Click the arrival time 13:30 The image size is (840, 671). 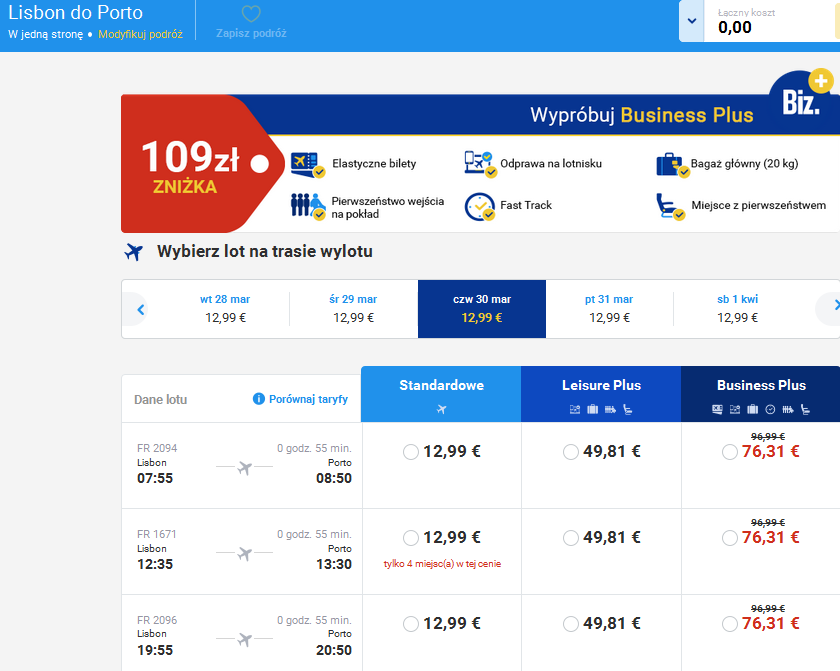[x=334, y=564]
